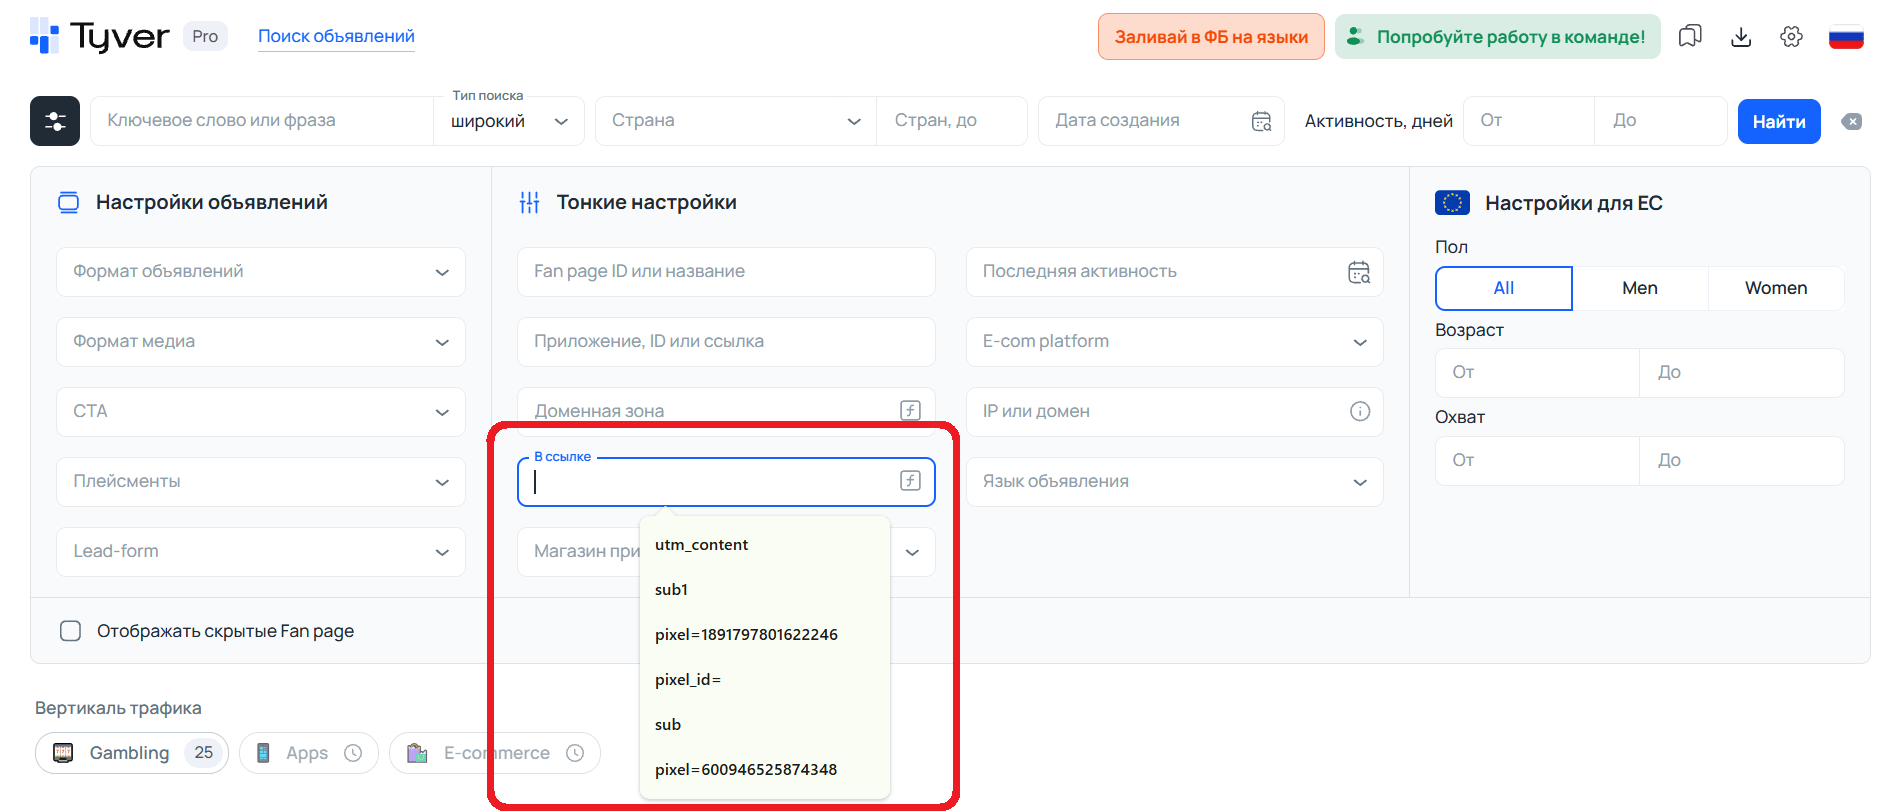
Task: Click Попробуйте работу в команде button
Action: pyautogui.click(x=1497, y=37)
